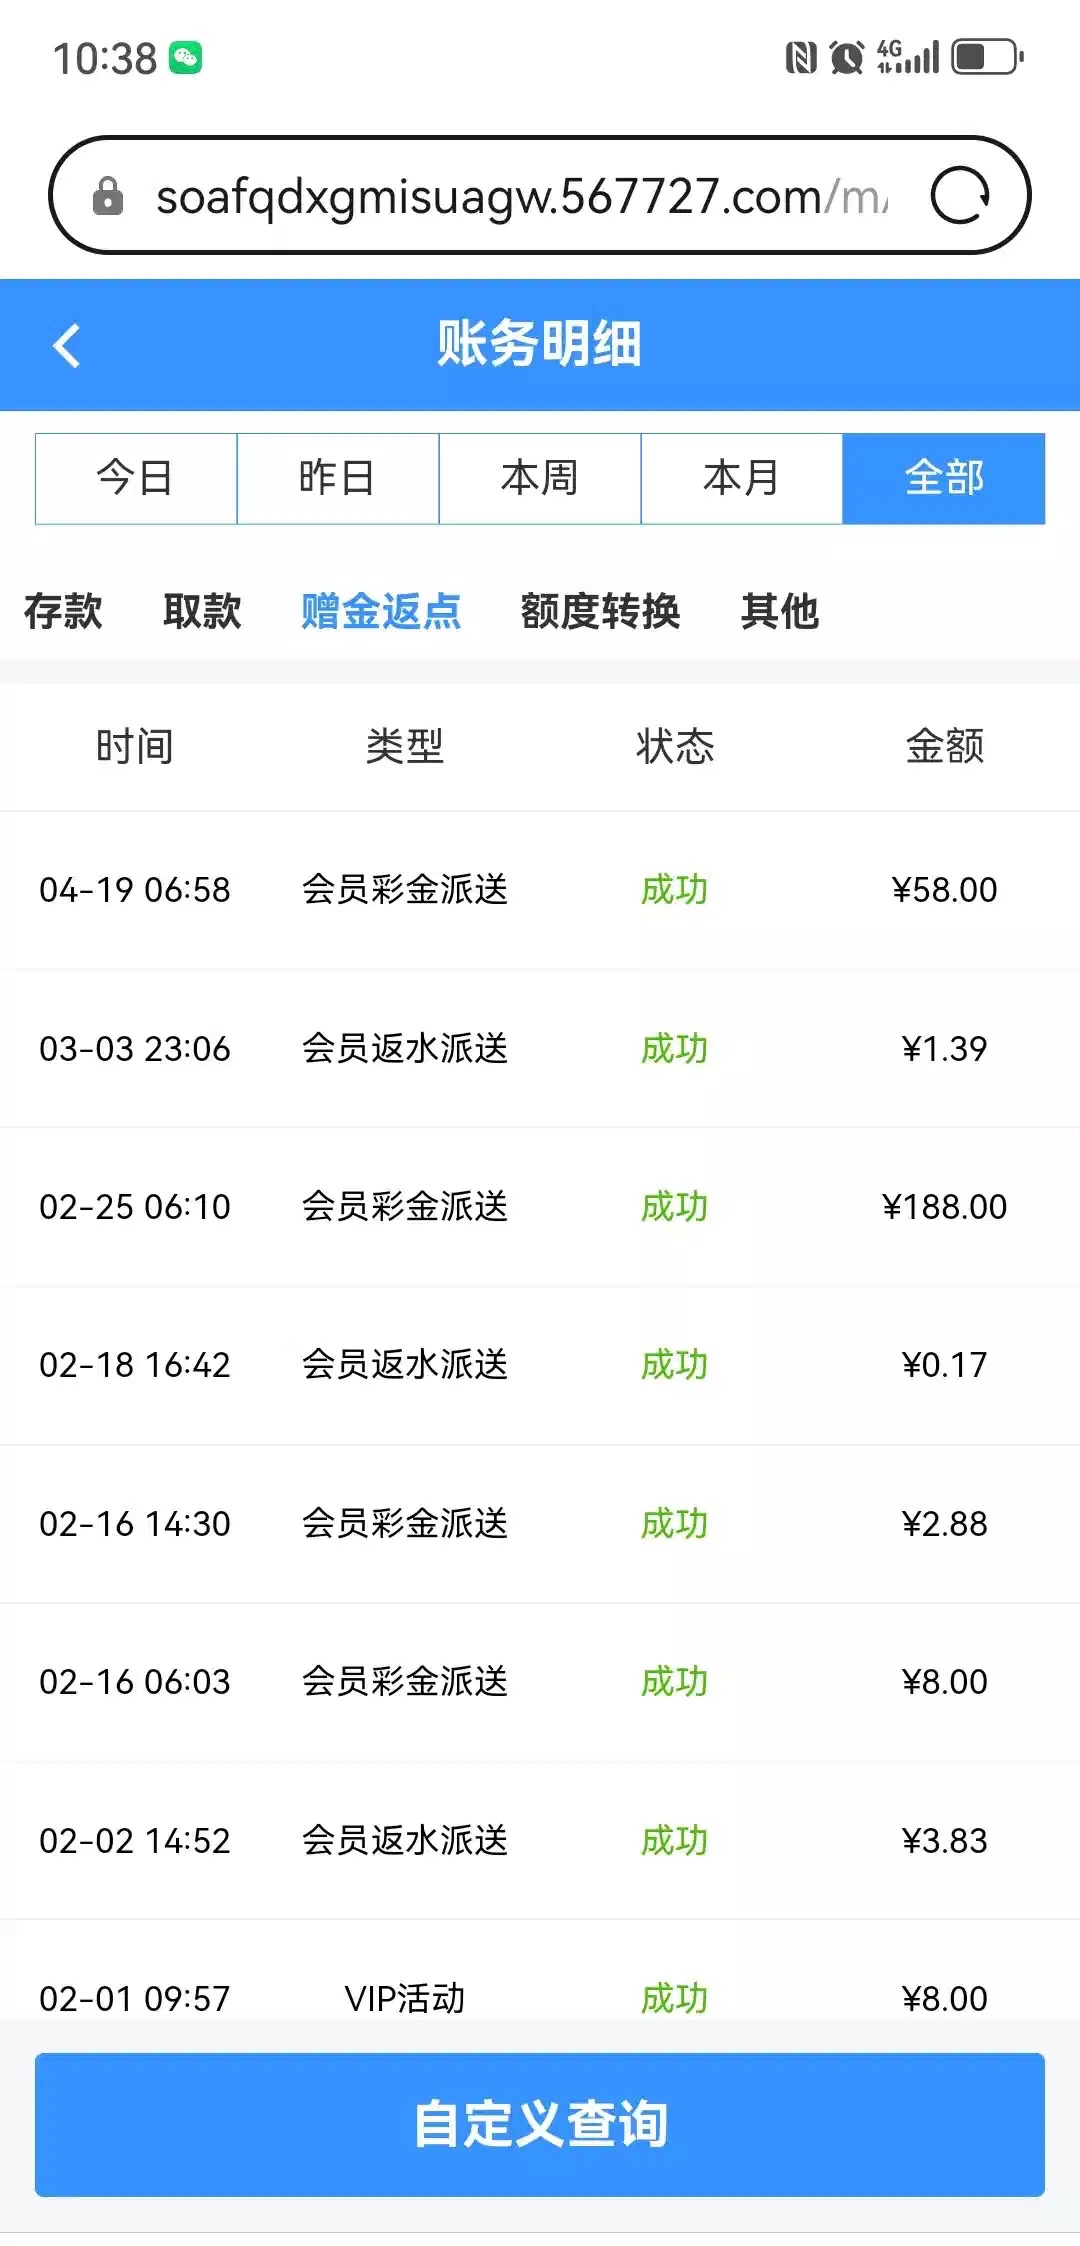Screen dimensions: 1080x2246
Task: Show the 额度转换 records
Action: tap(600, 611)
